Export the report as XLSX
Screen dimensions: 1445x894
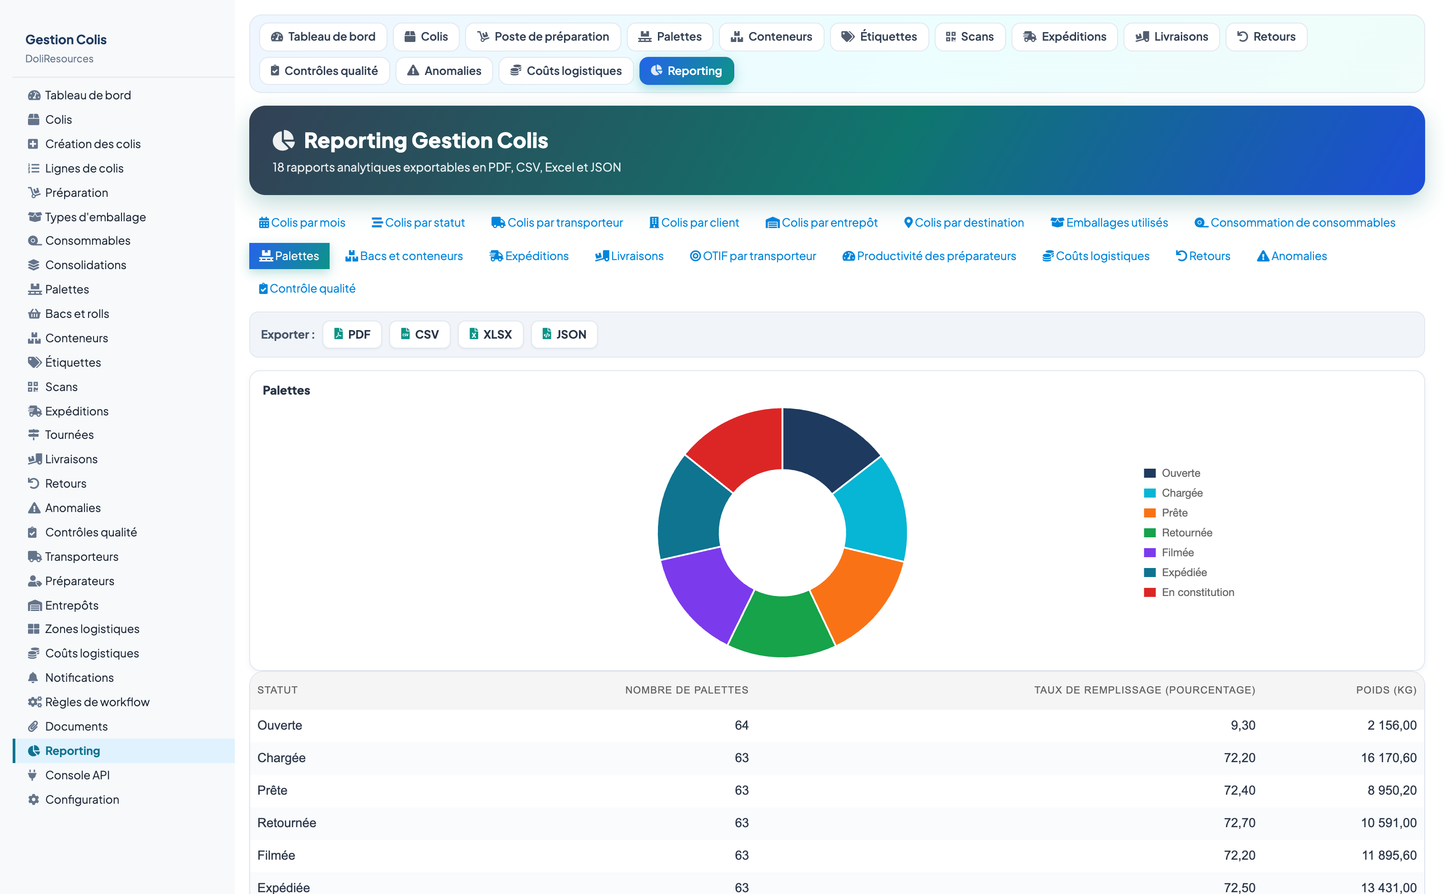click(x=490, y=334)
